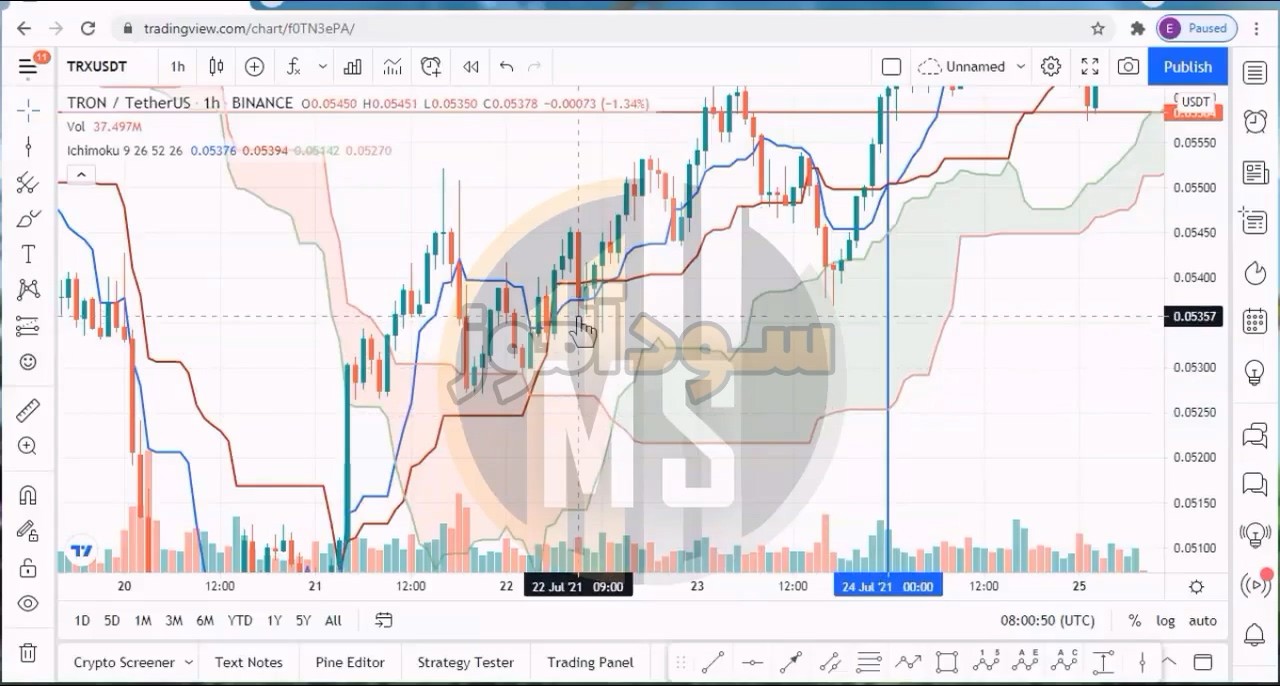The height and width of the screenshot is (686, 1280).
Task: Open the watchlist panel icon
Action: (x=1255, y=72)
